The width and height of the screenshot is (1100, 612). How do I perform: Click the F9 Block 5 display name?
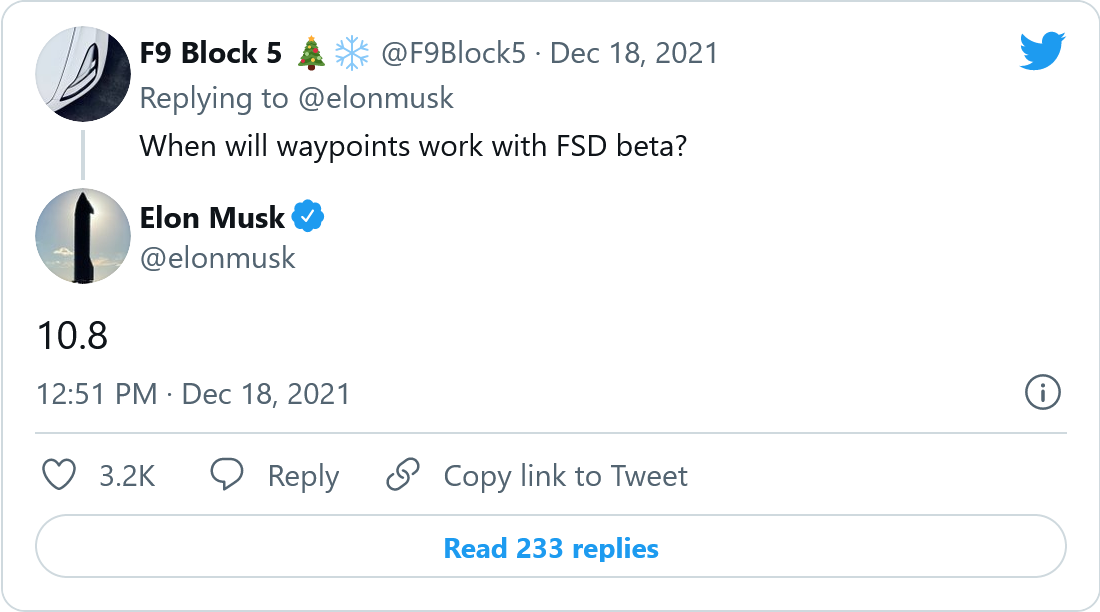(x=211, y=53)
